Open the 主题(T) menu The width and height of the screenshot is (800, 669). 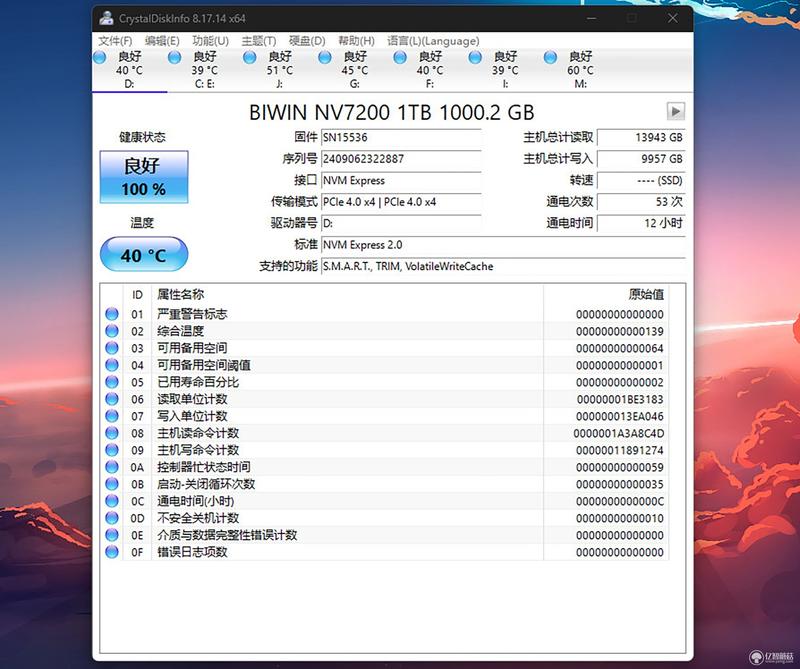259,41
